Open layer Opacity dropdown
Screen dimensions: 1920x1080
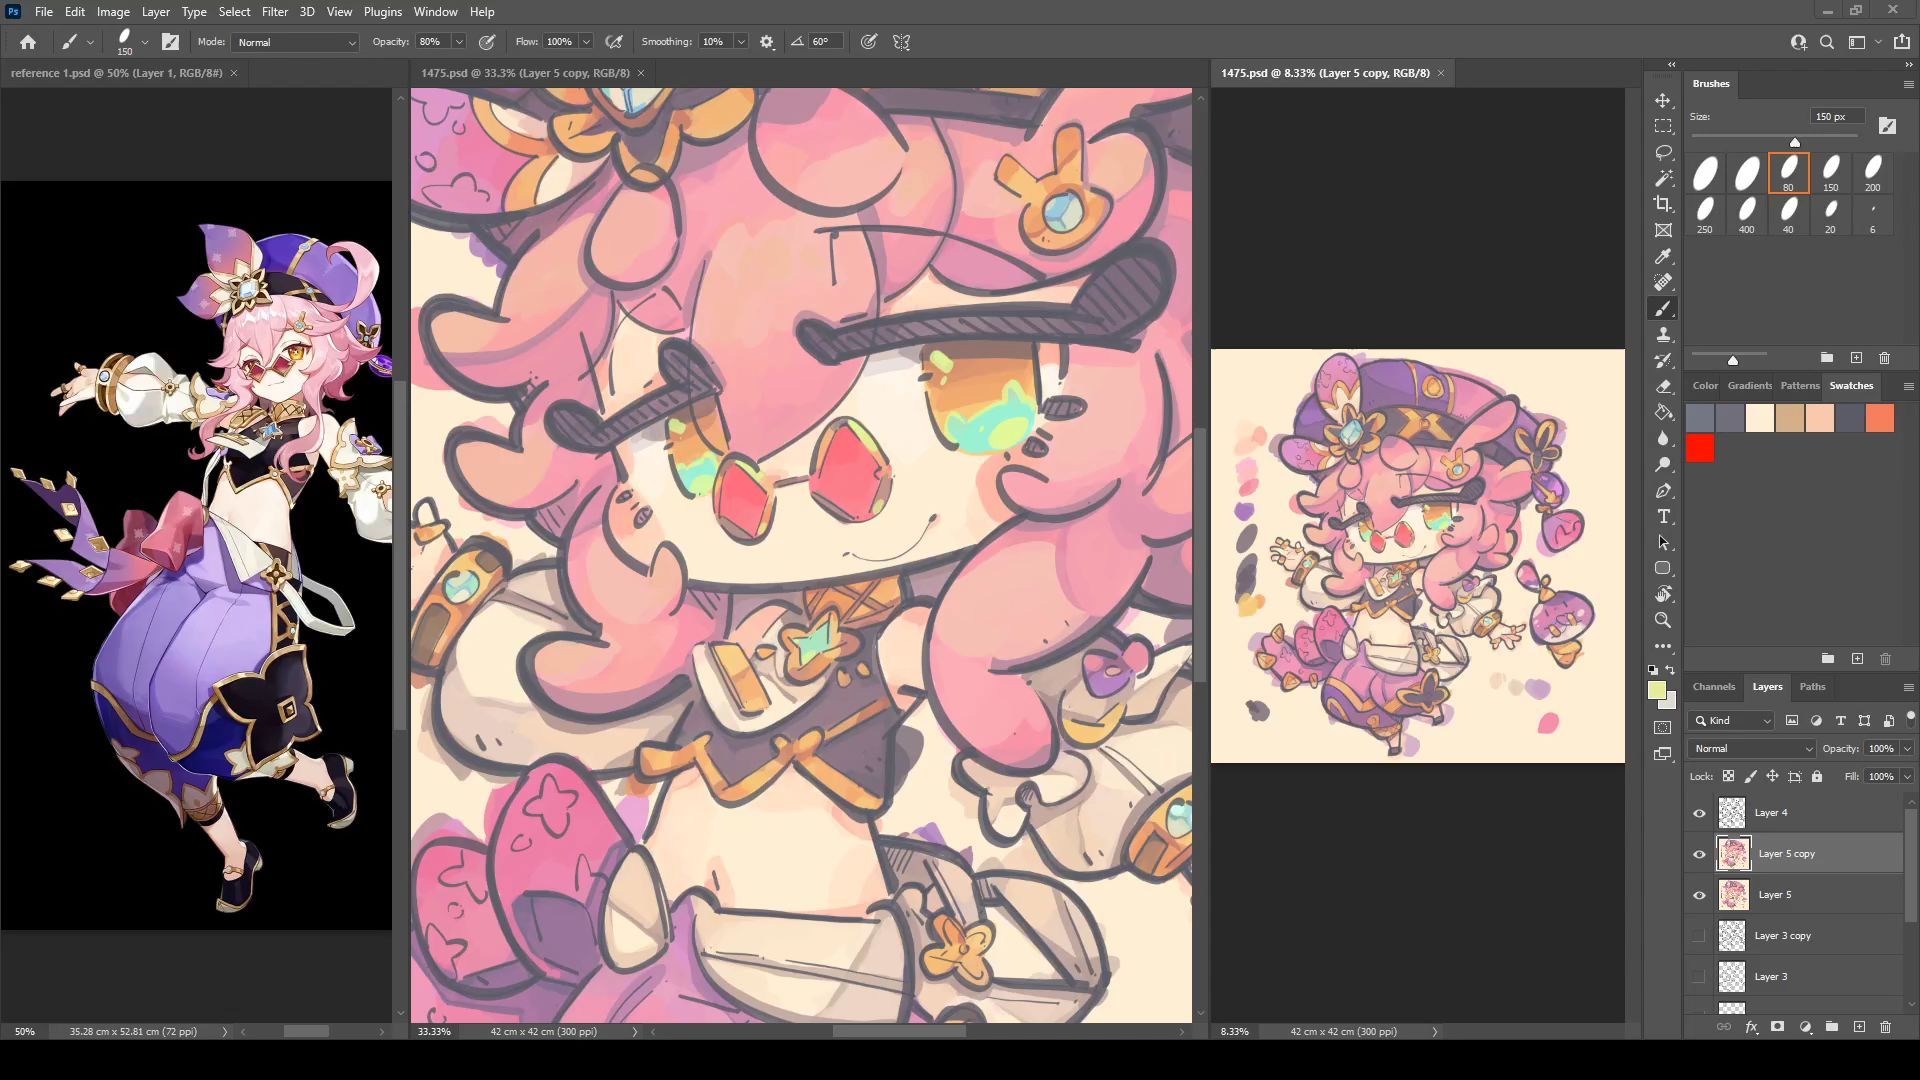pos(1907,748)
